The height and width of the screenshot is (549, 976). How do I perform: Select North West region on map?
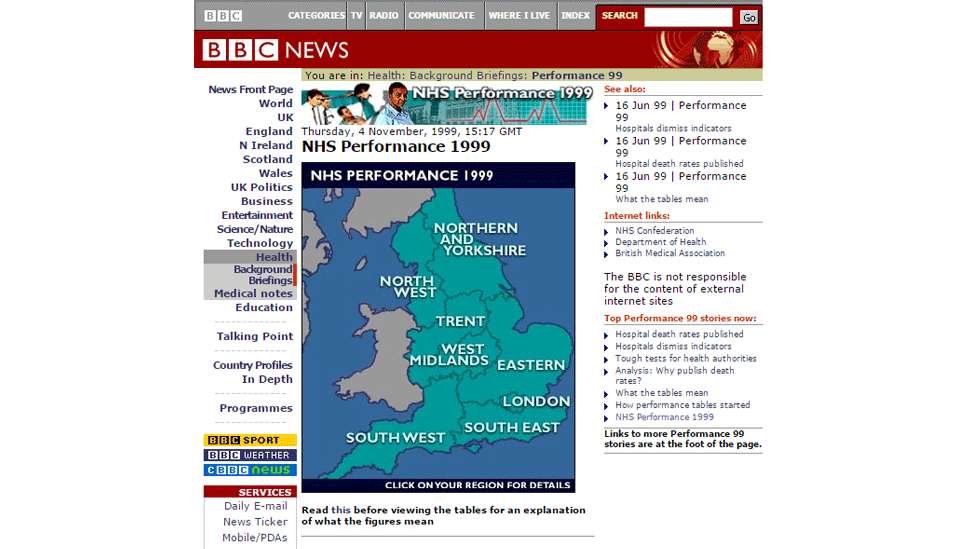tap(407, 287)
